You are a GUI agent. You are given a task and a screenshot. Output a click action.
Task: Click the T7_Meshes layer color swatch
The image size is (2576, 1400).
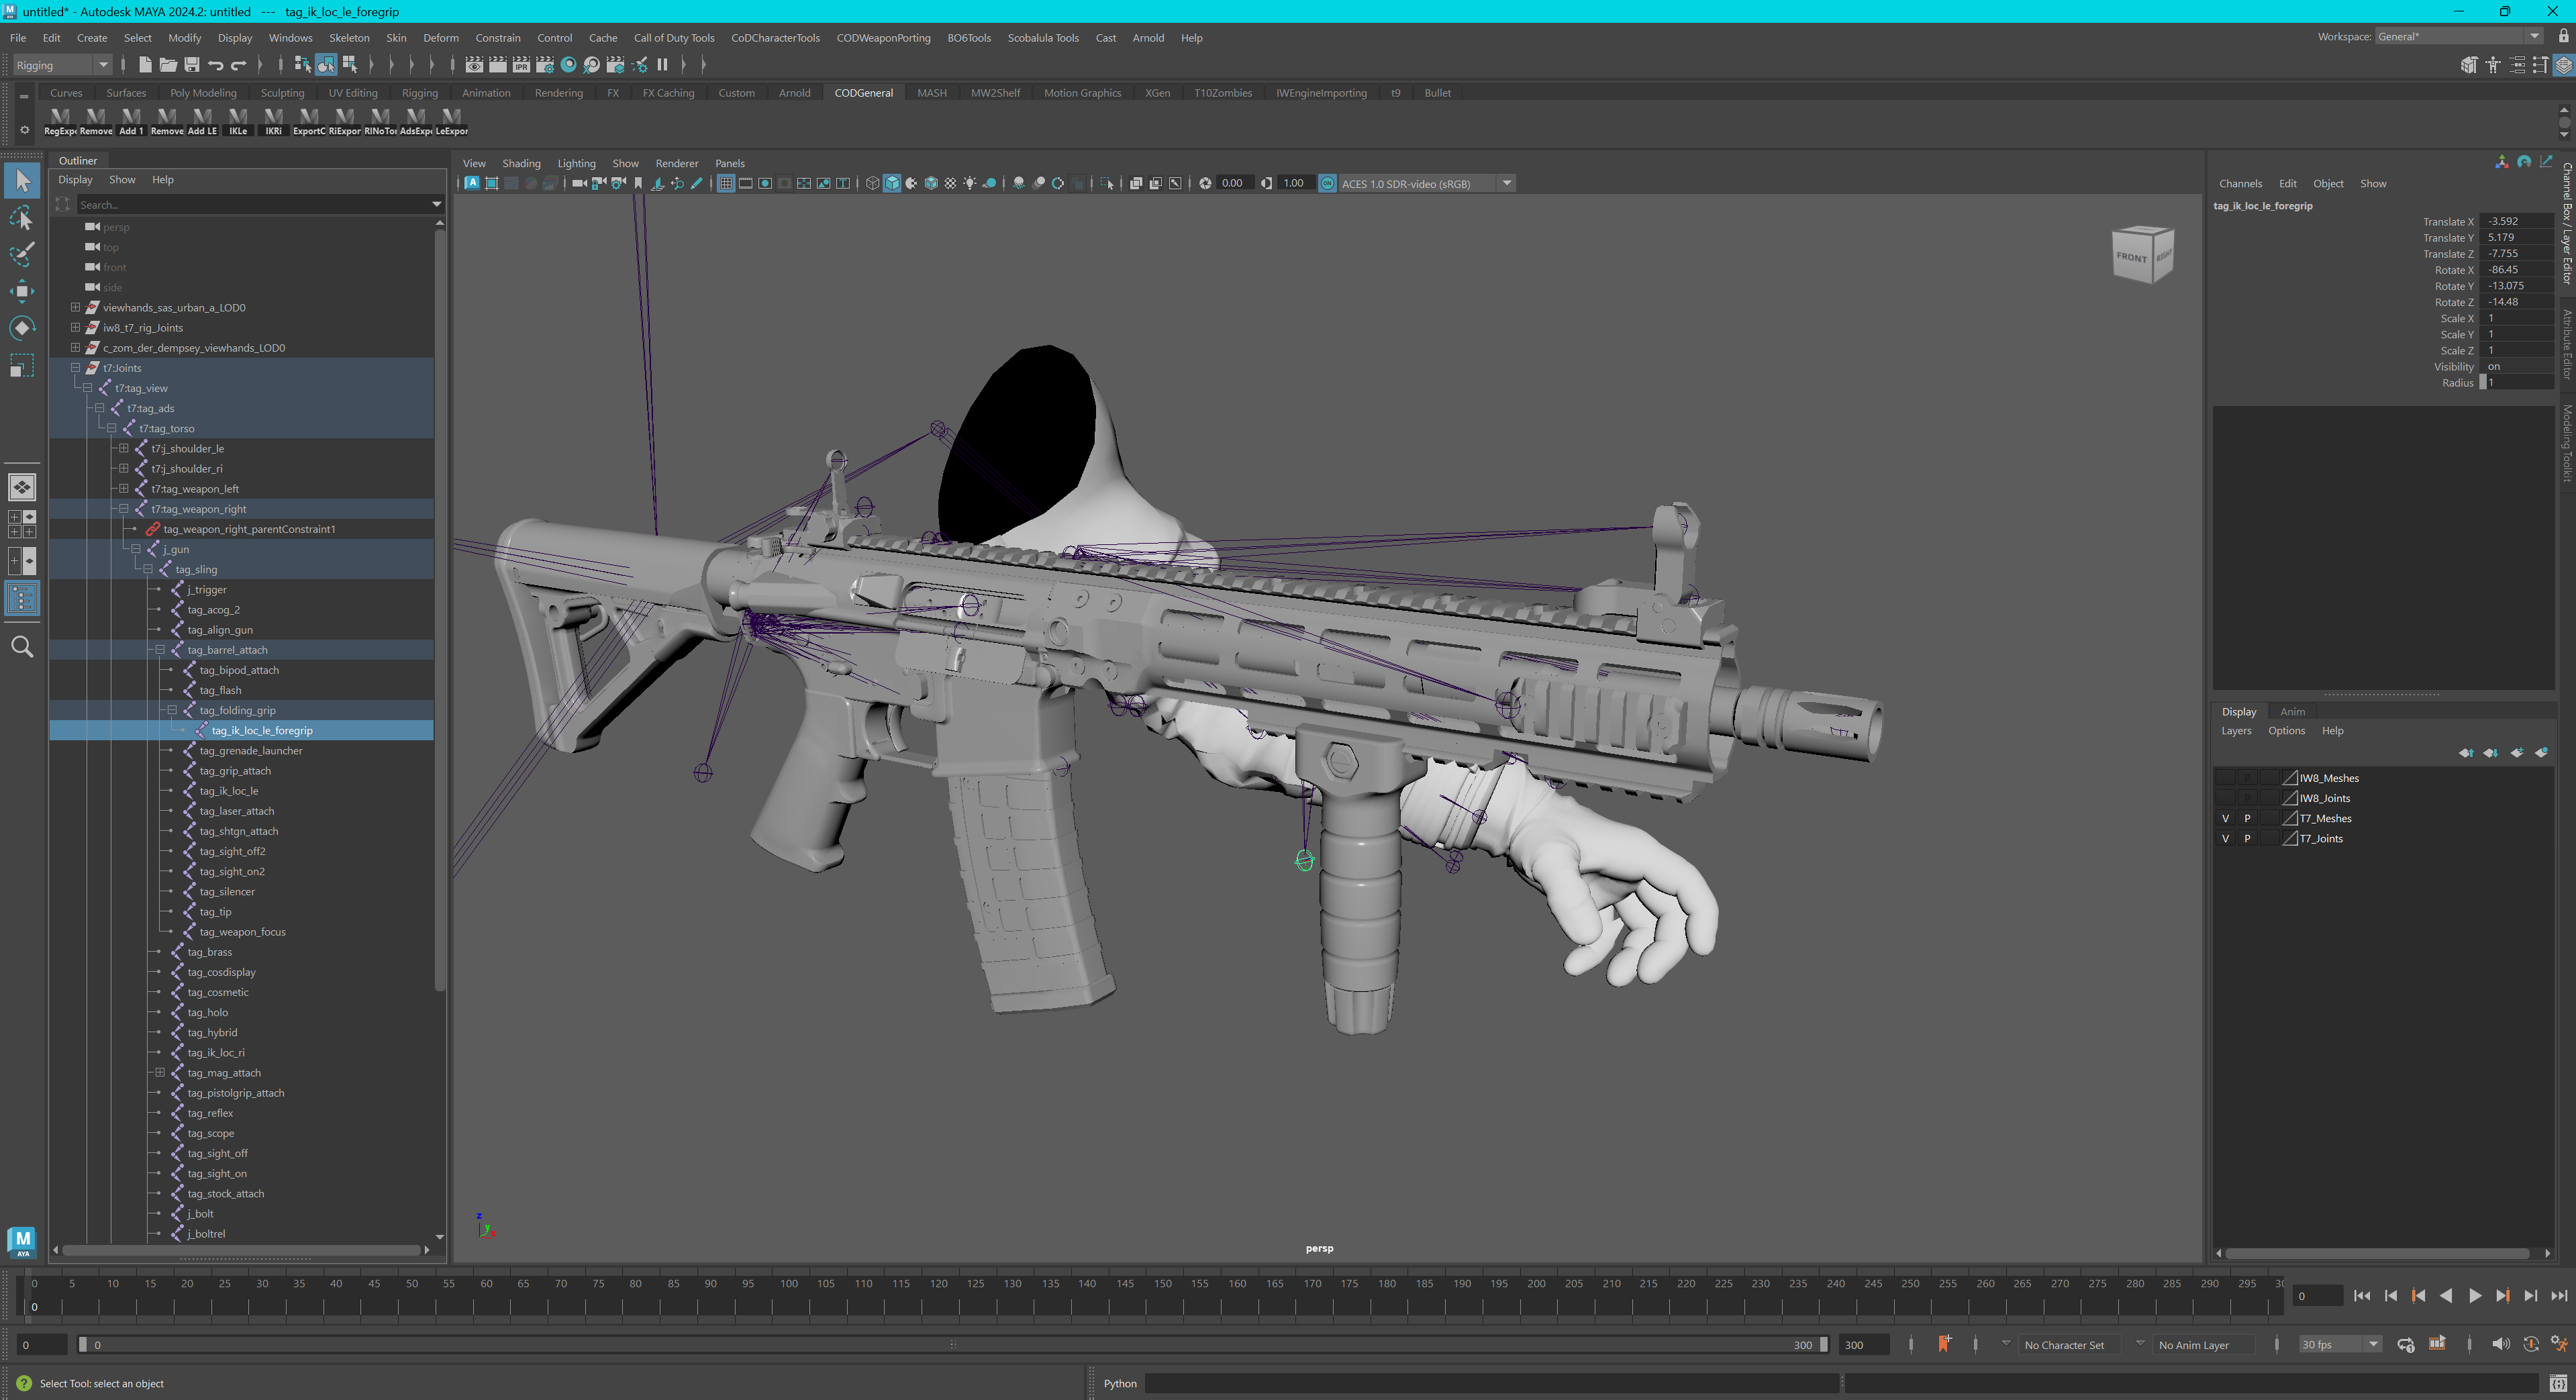click(x=2290, y=818)
